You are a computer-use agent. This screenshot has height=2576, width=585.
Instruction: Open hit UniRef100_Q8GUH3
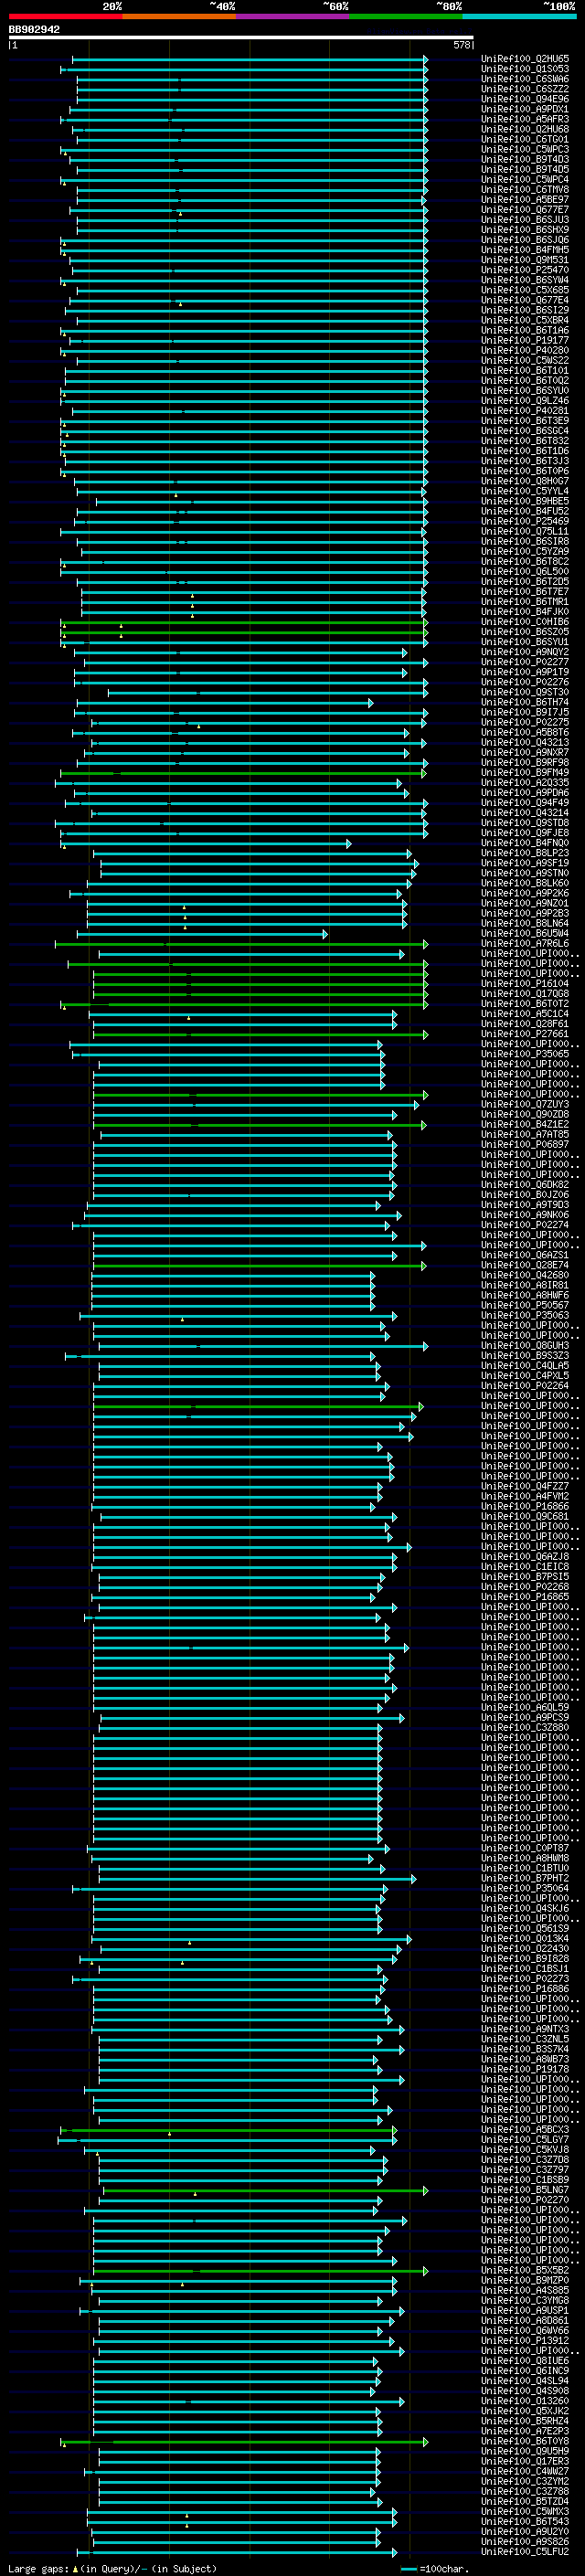[525, 1346]
